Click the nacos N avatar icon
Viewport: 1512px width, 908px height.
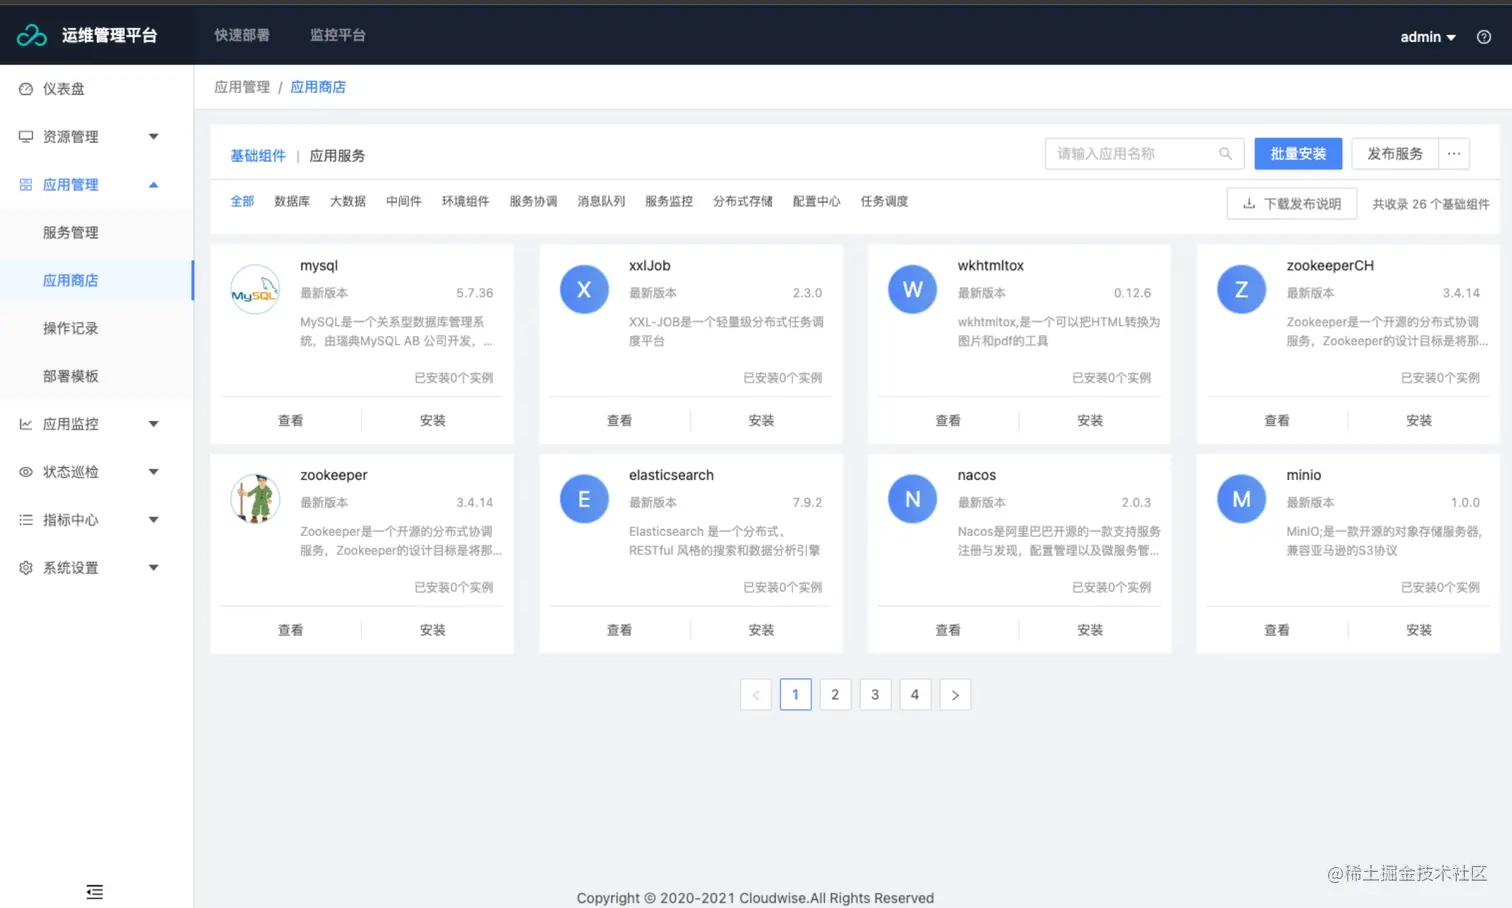[x=913, y=499]
